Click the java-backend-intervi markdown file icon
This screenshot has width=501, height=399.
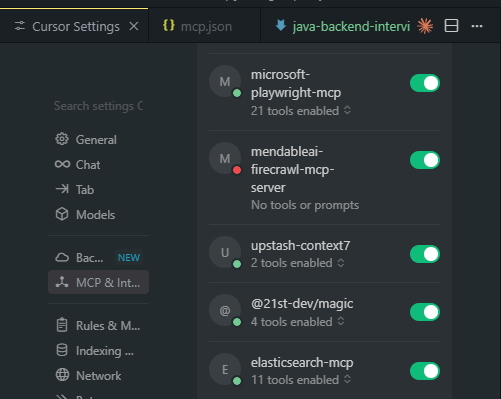(x=281, y=25)
